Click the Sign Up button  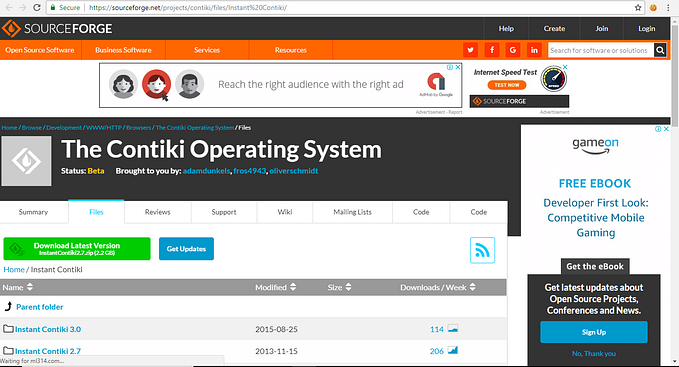[x=594, y=332]
